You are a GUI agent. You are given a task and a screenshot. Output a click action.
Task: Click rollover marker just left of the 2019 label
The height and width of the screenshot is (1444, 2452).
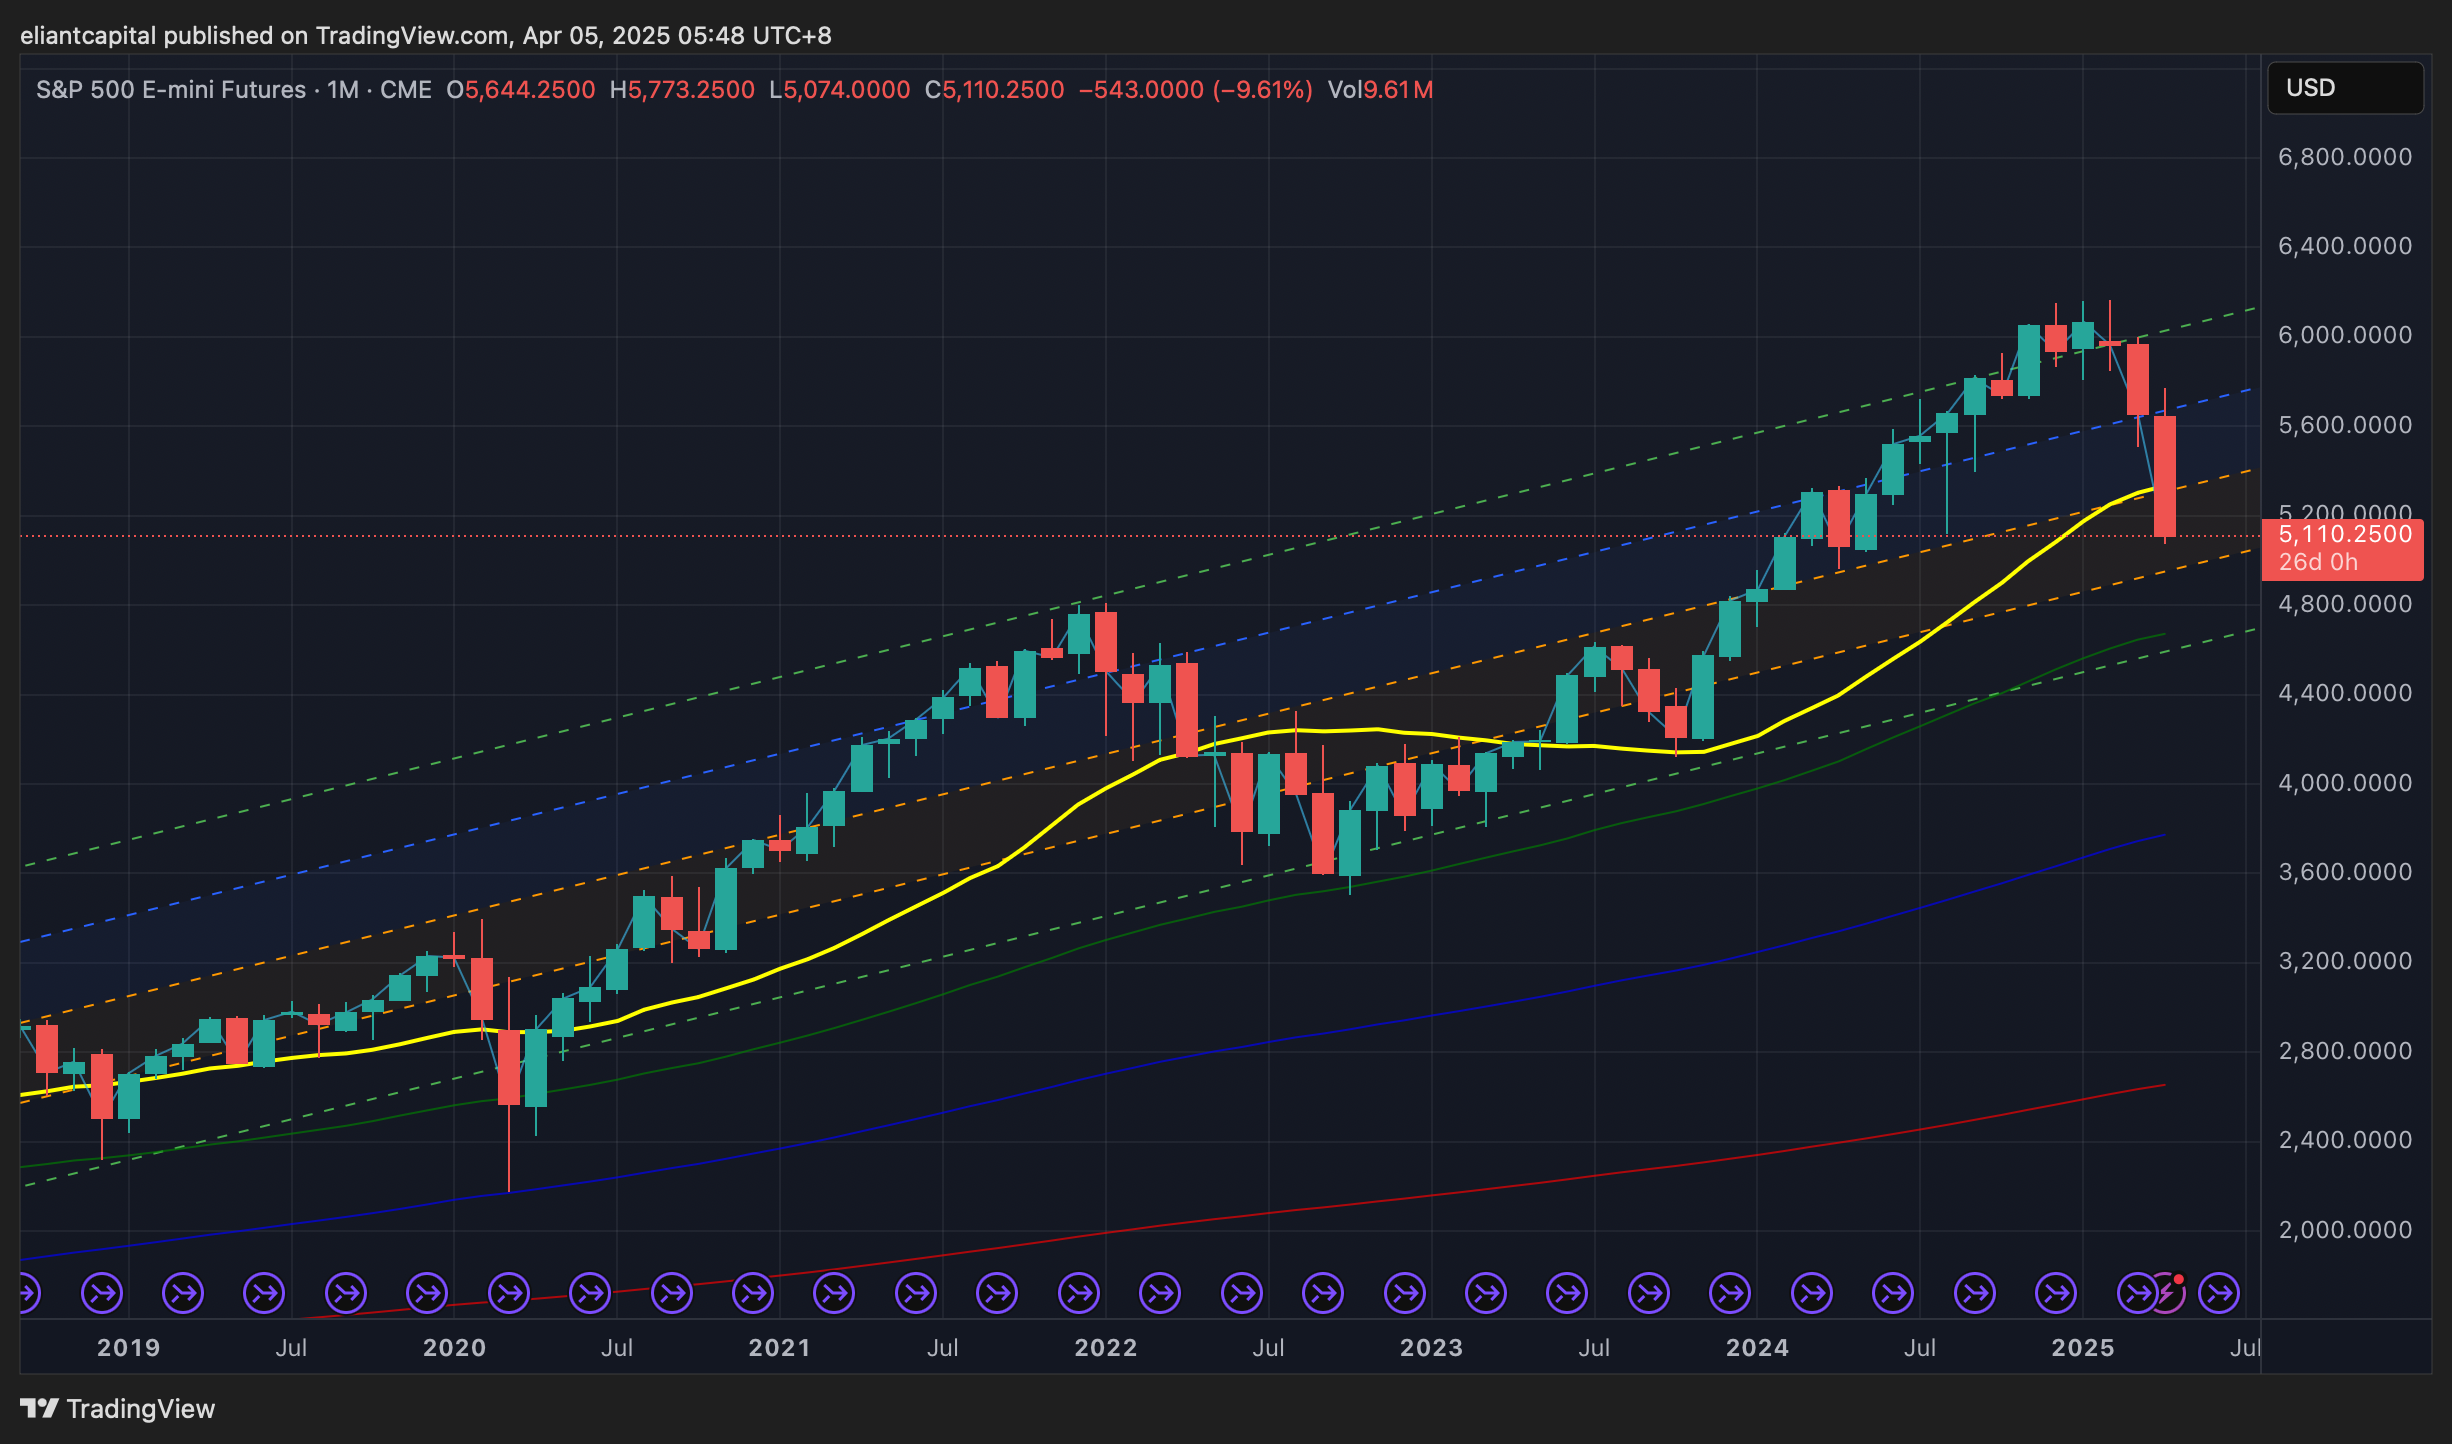[102, 1293]
